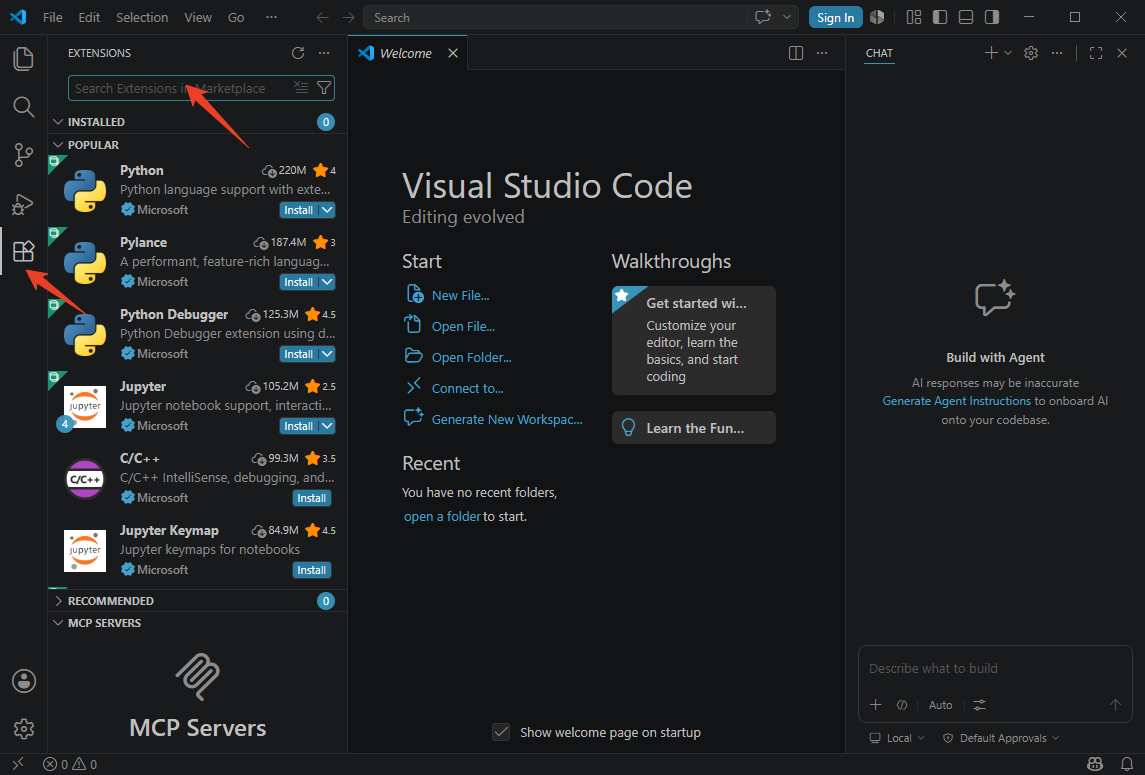Open the Source Control view

point(23,155)
